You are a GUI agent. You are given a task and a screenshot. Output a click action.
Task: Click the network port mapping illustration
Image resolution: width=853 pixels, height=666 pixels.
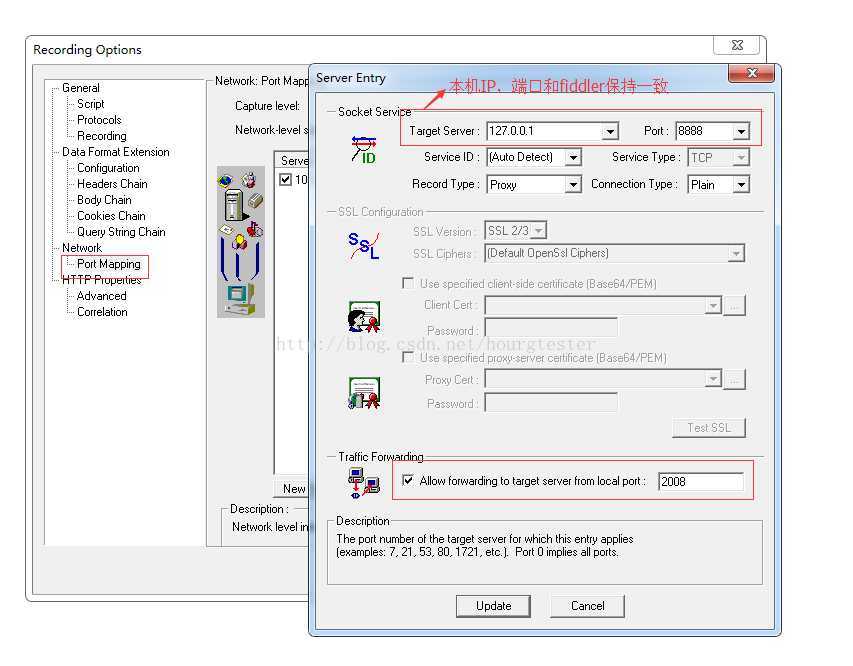(241, 242)
